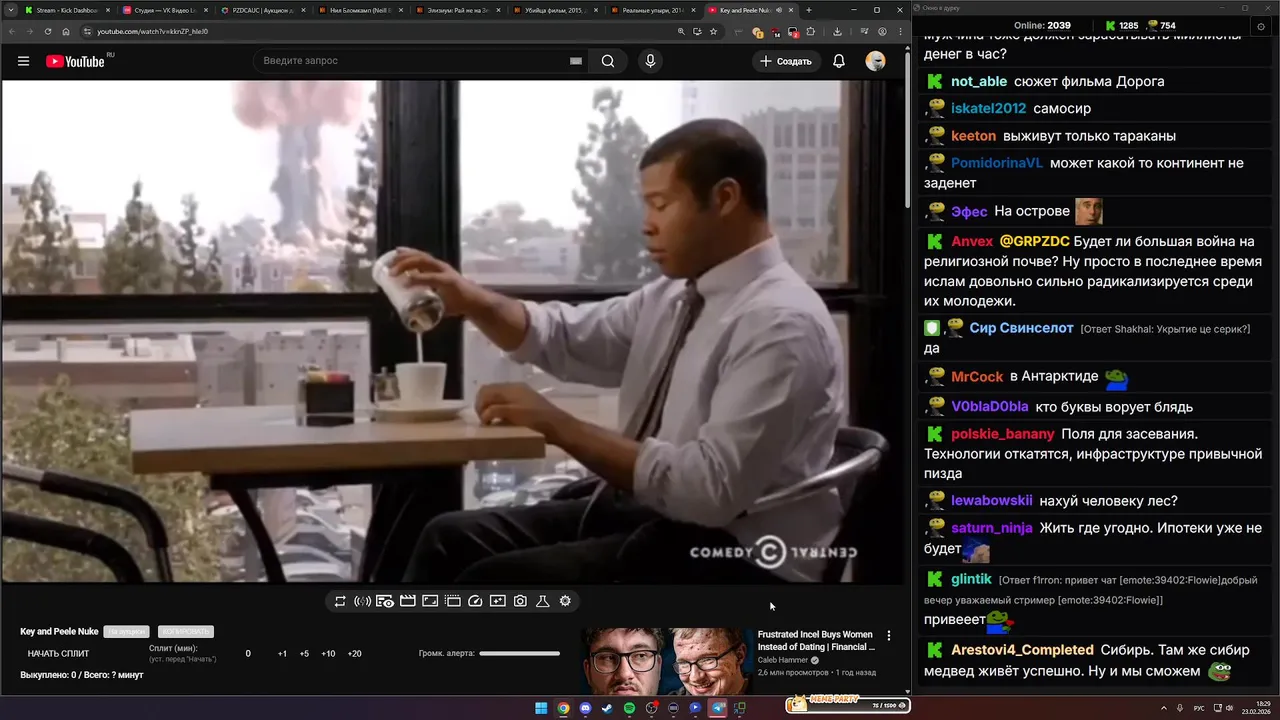Click the split minutes value 0 field

click(x=248, y=654)
